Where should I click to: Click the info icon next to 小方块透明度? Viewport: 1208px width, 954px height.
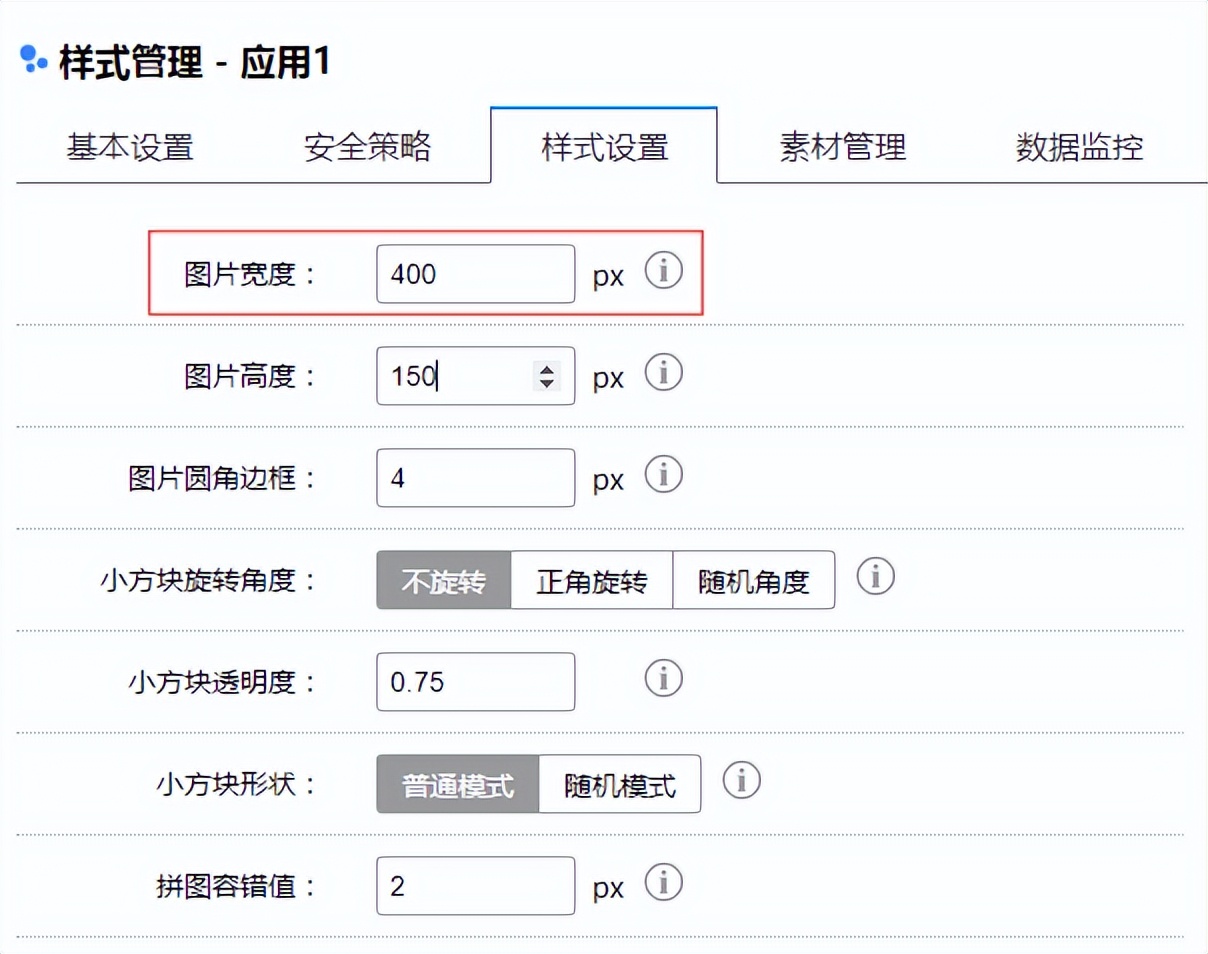pyautogui.click(x=662, y=678)
